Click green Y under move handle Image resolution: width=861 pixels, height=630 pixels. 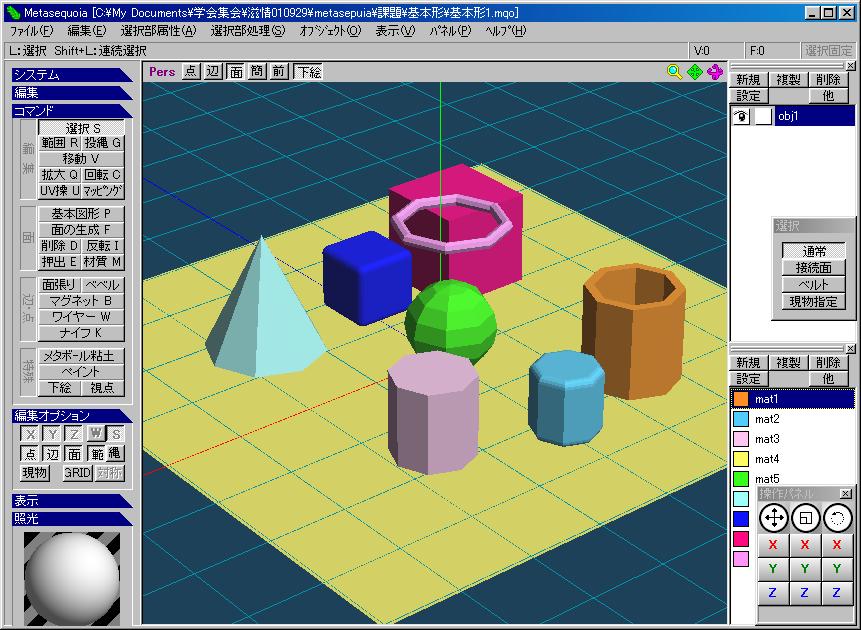pyautogui.click(x=773, y=568)
